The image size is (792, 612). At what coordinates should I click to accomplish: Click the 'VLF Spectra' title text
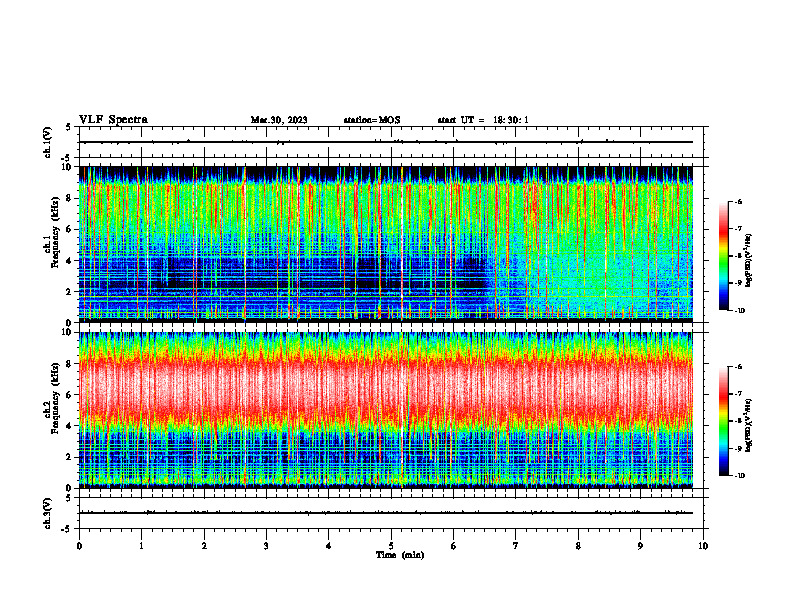[x=113, y=120]
